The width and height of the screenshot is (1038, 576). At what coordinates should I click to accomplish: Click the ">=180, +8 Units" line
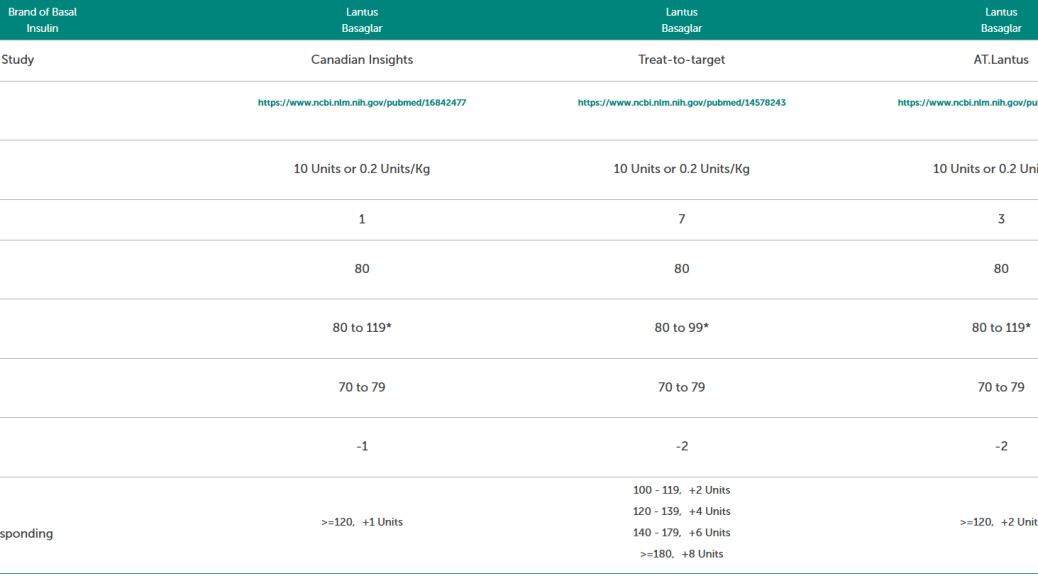click(681, 554)
